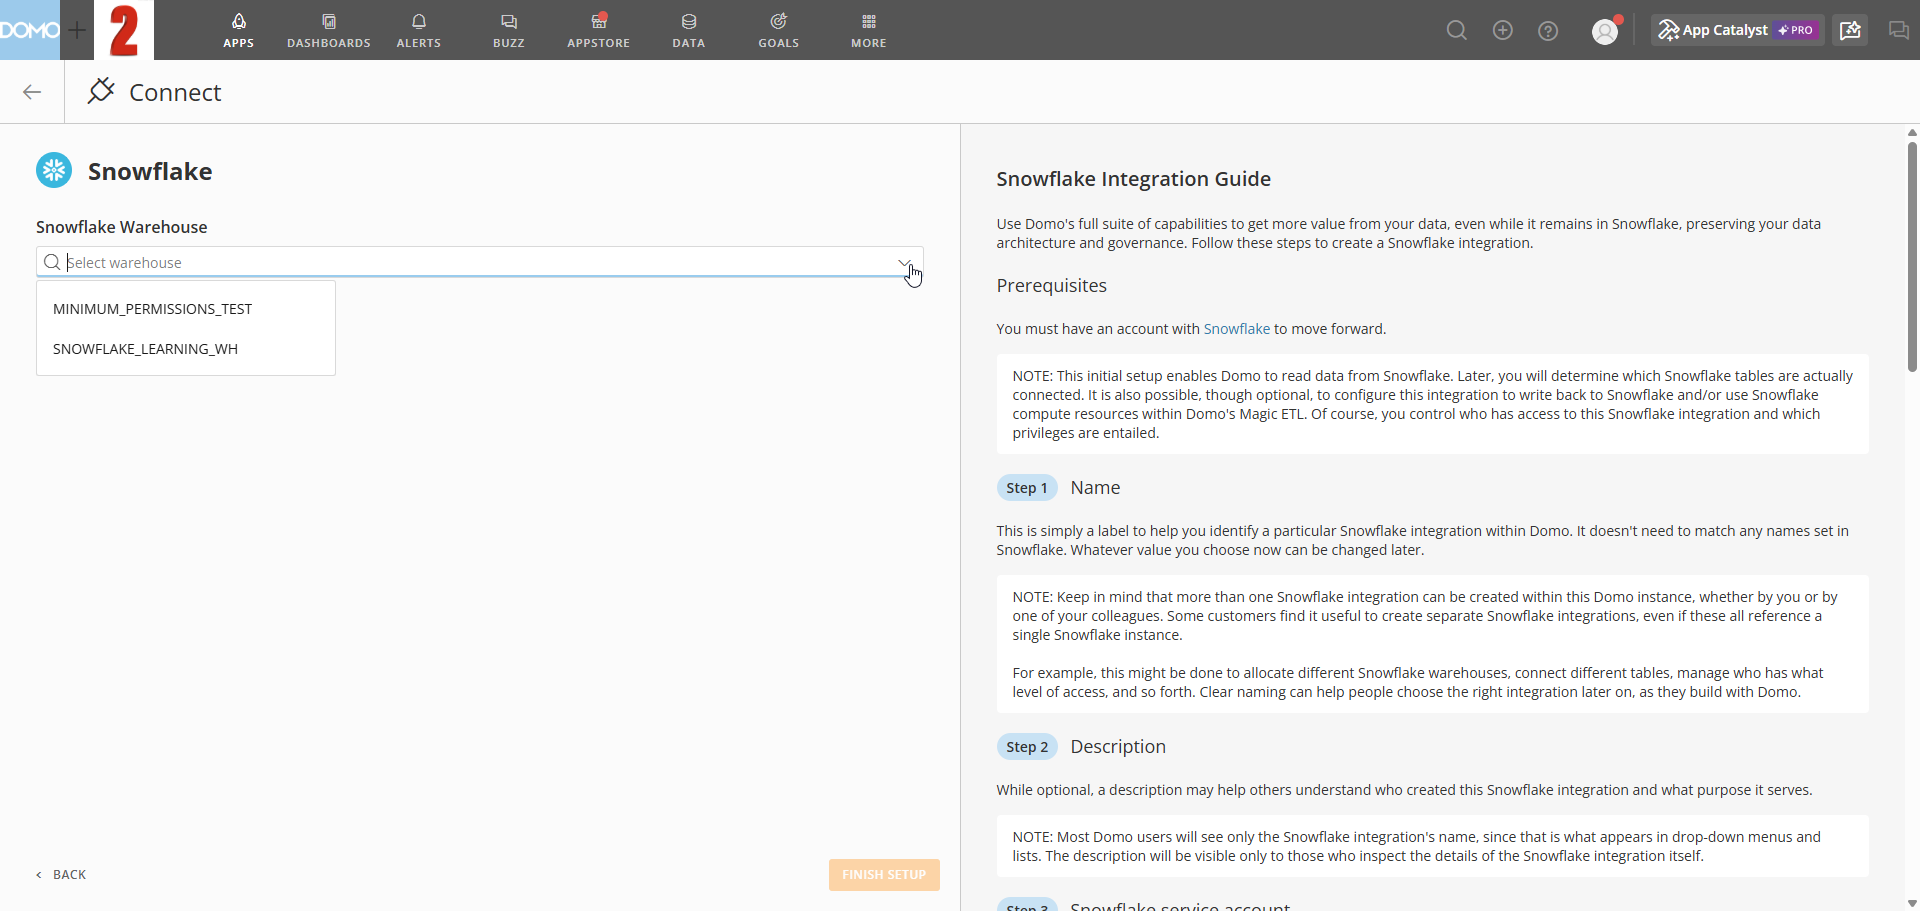Click the plus icon beside the Domo logo
This screenshot has height=911, width=1920.
tap(77, 30)
